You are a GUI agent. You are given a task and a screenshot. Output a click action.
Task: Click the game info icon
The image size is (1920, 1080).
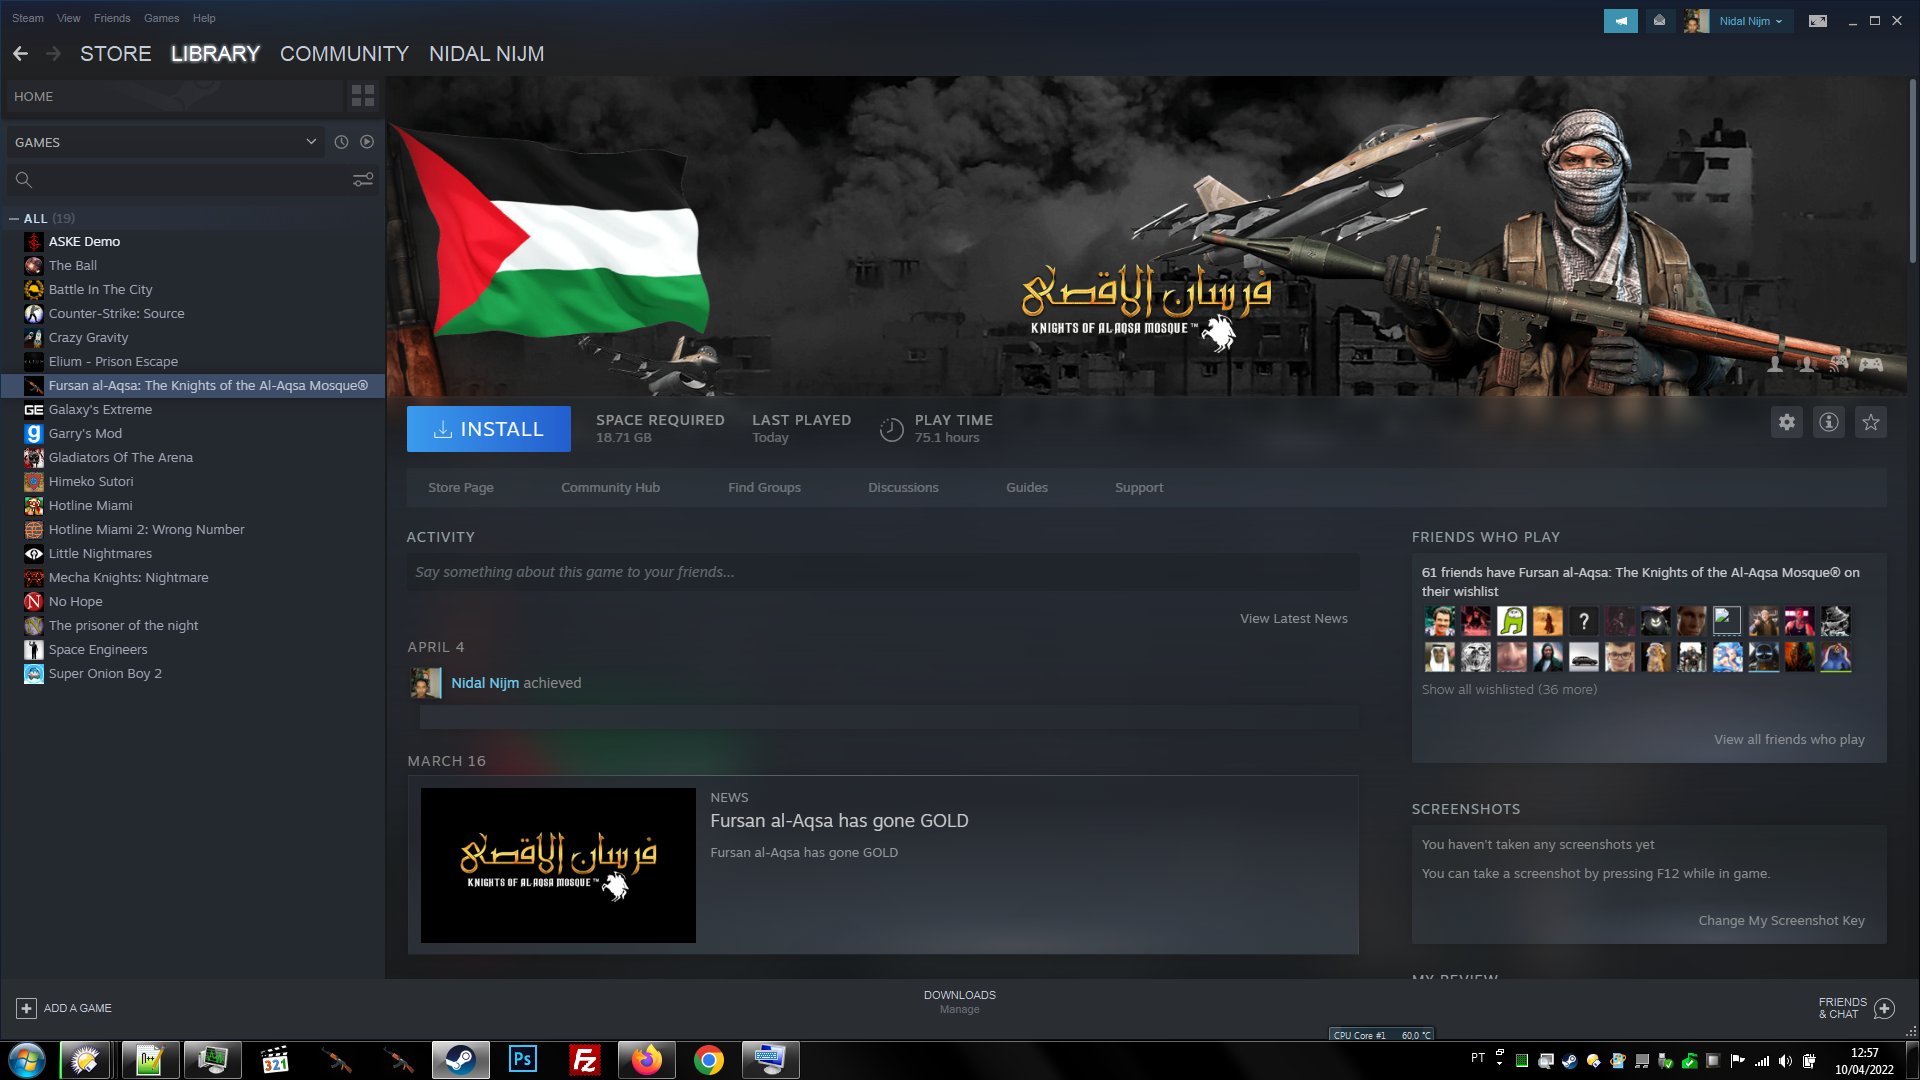coord(1830,422)
